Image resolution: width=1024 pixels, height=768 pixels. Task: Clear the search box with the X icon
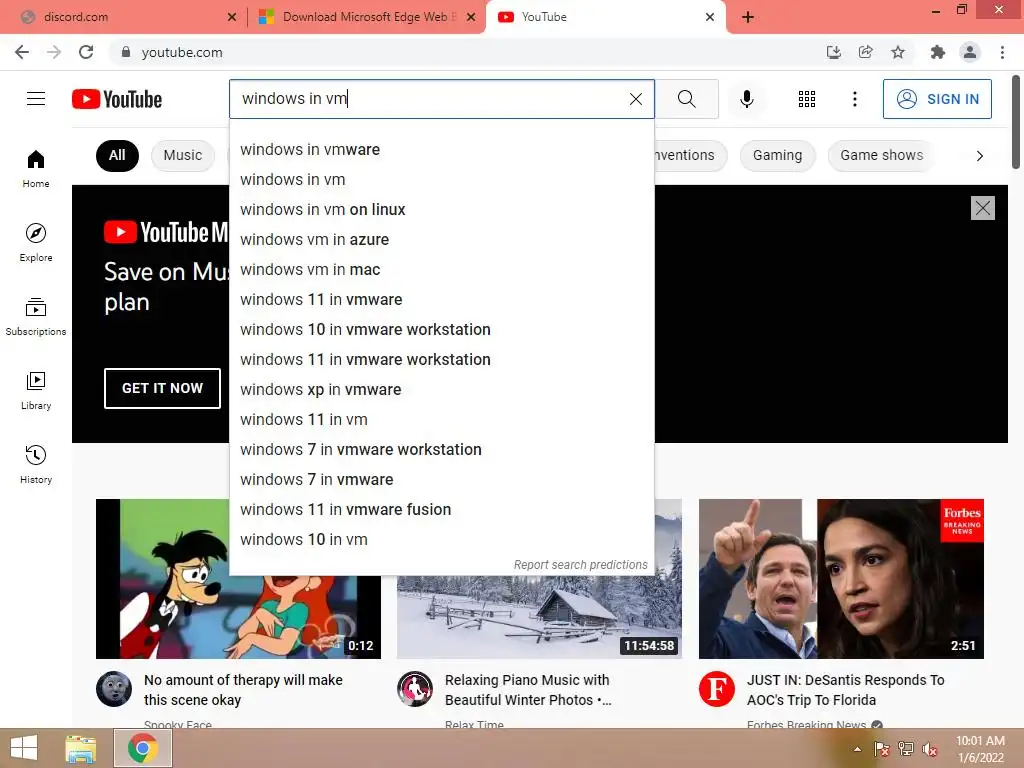(x=635, y=99)
